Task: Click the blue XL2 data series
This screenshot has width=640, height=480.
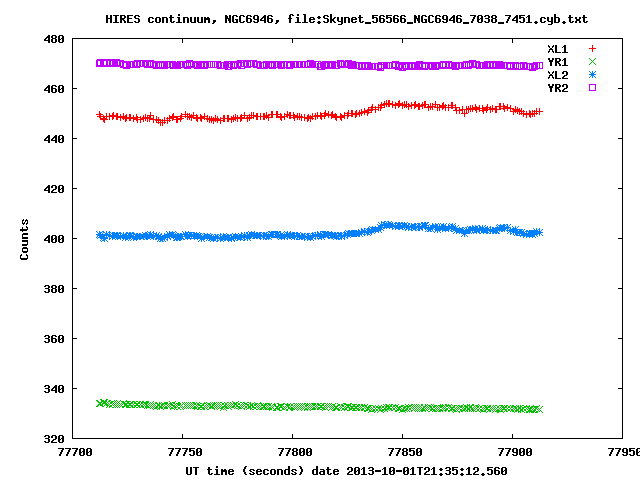Action: [320, 235]
